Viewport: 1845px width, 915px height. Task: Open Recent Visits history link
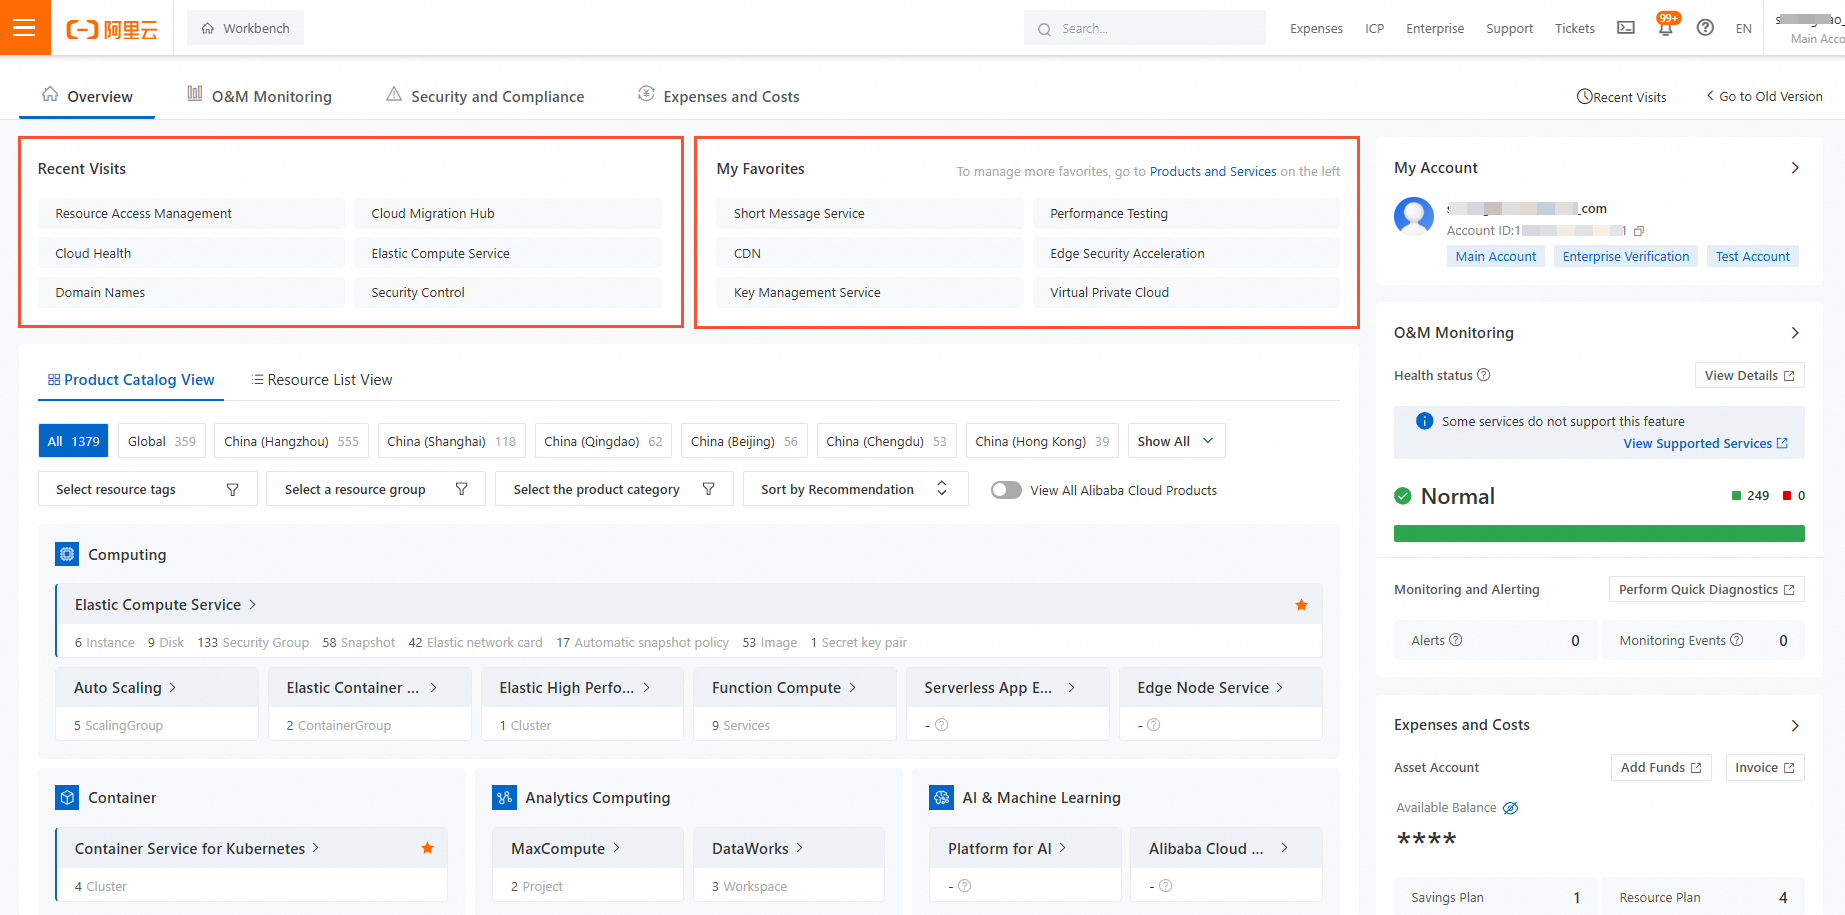pyautogui.click(x=1622, y=97)
